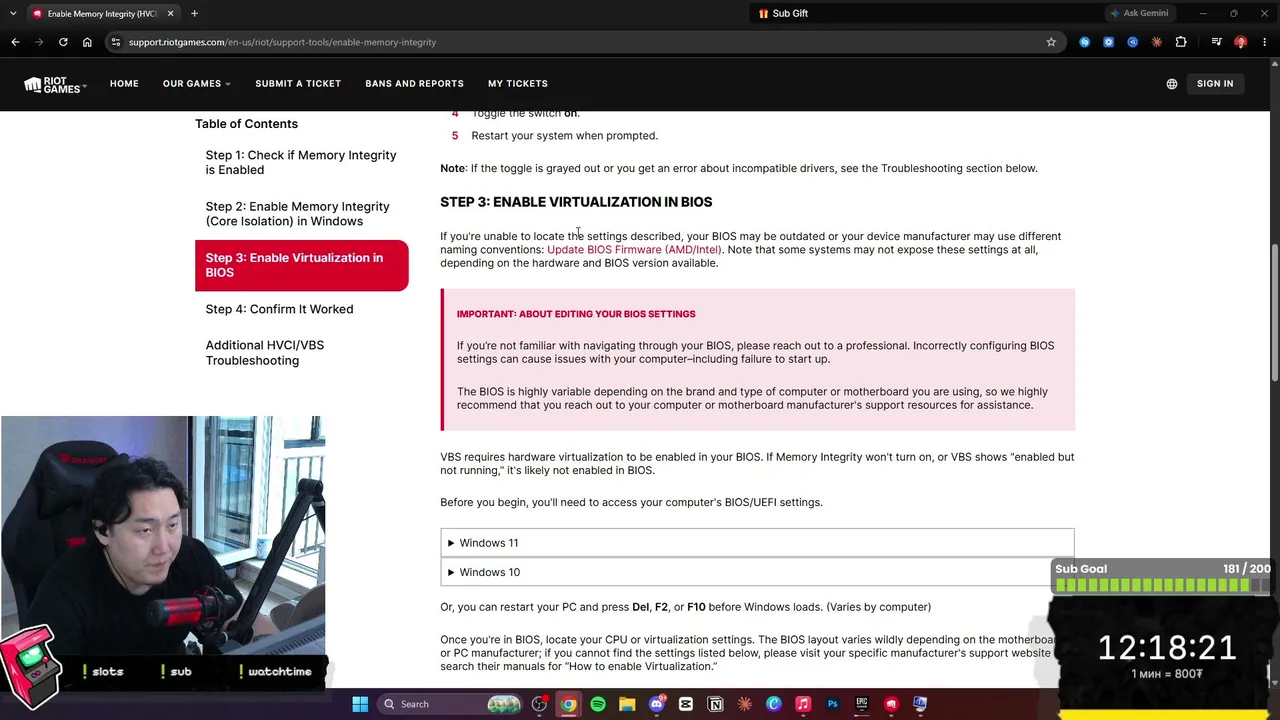Viewport: 1280px width, 720px height.
Task: Open the Extensions puzzle icon
Action: [1181, 42]
